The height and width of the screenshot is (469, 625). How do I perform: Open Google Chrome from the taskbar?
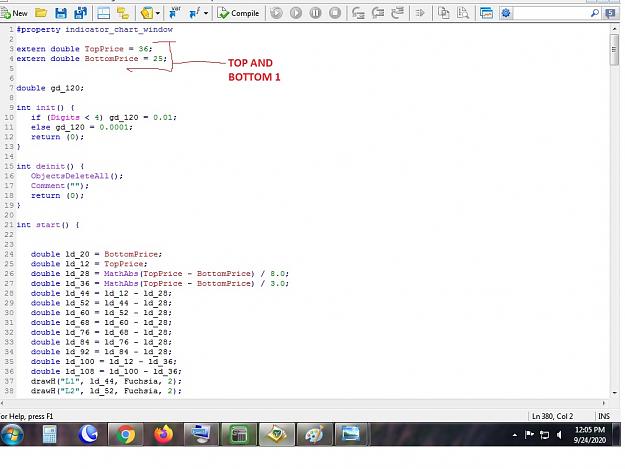click(126, 434)
